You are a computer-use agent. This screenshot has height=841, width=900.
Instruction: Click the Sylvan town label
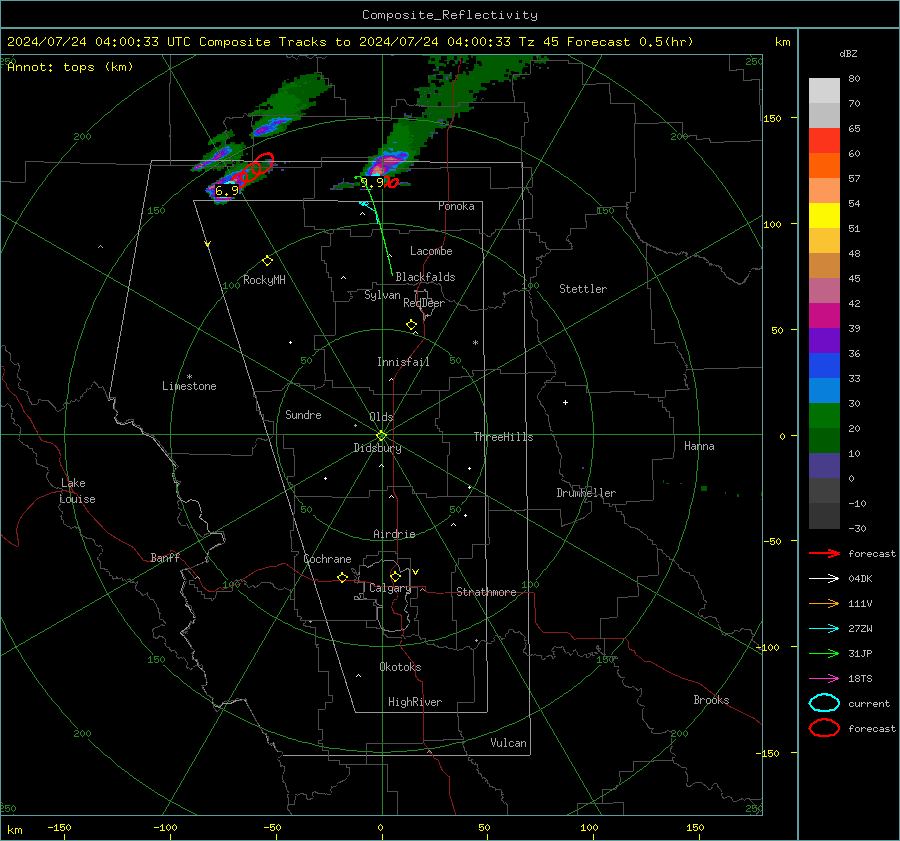tap(382, 295)
